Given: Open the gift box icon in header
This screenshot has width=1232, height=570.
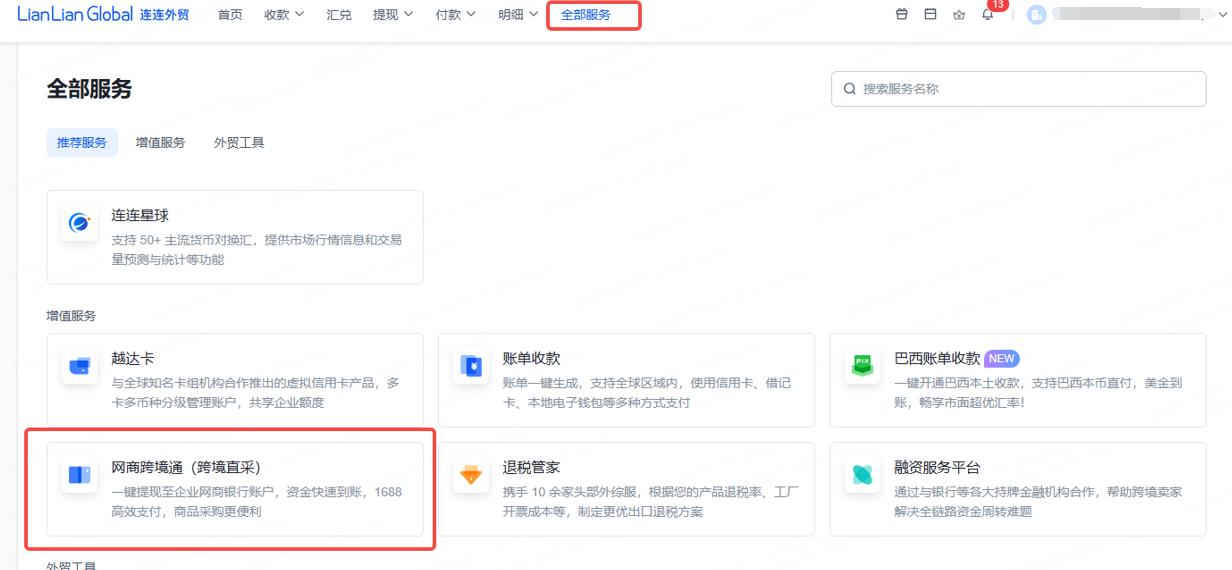Looking at the screenshot, I should click(x=902, y=15).
